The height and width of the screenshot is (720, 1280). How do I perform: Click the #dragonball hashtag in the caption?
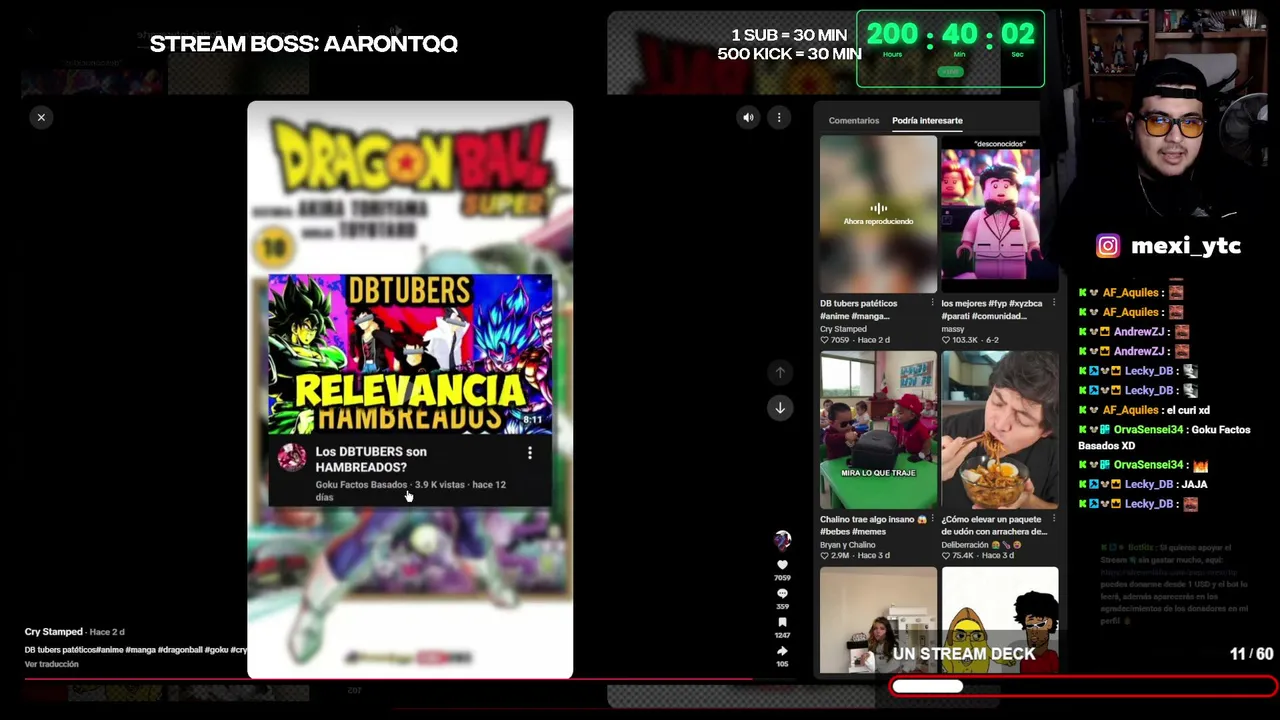(x=180, y=650)
